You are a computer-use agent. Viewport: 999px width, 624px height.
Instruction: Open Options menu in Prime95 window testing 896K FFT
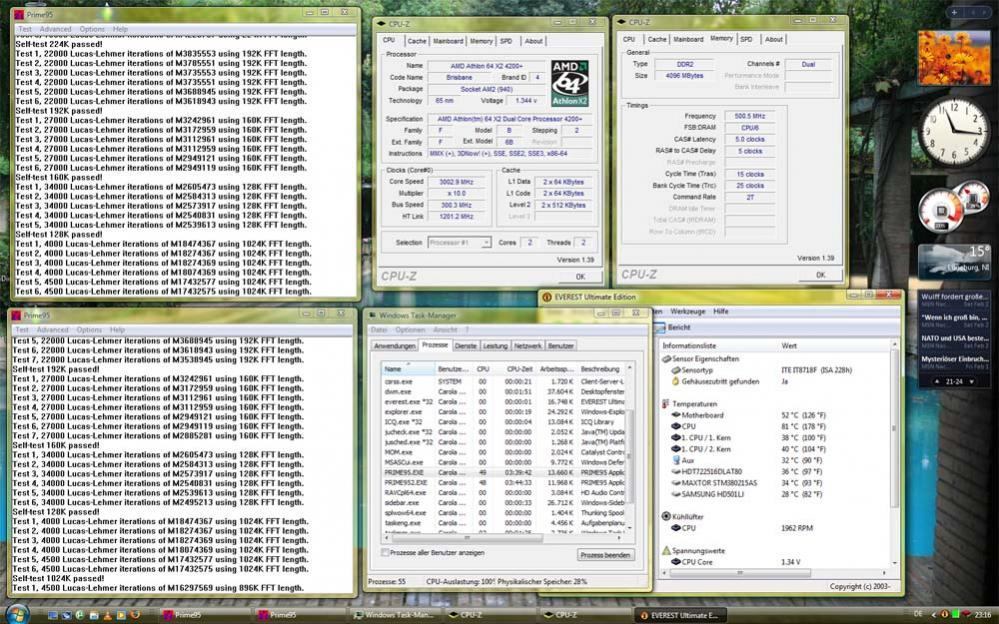(89, 330)
